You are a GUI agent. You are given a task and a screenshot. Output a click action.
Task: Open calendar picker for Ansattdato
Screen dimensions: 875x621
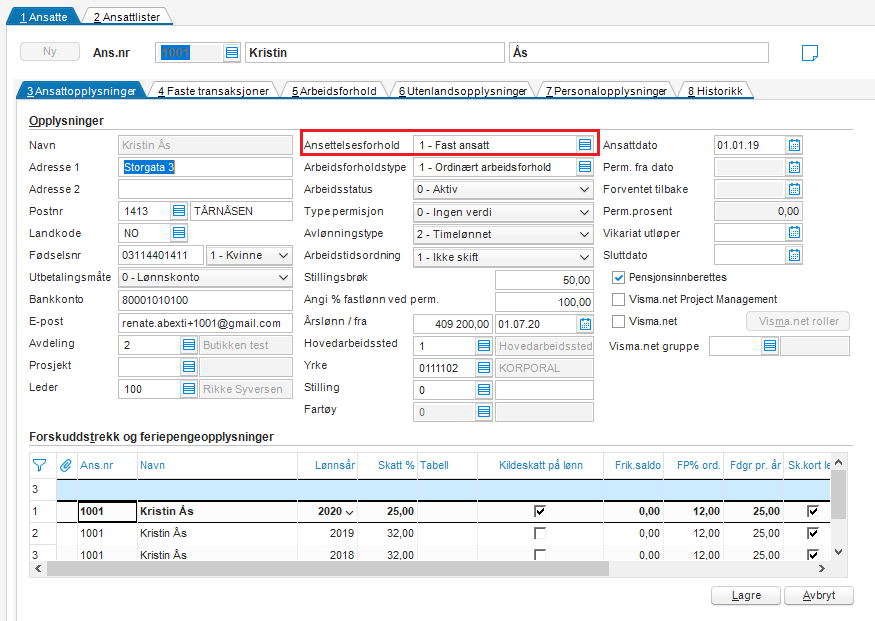click(x=794, y=145)
